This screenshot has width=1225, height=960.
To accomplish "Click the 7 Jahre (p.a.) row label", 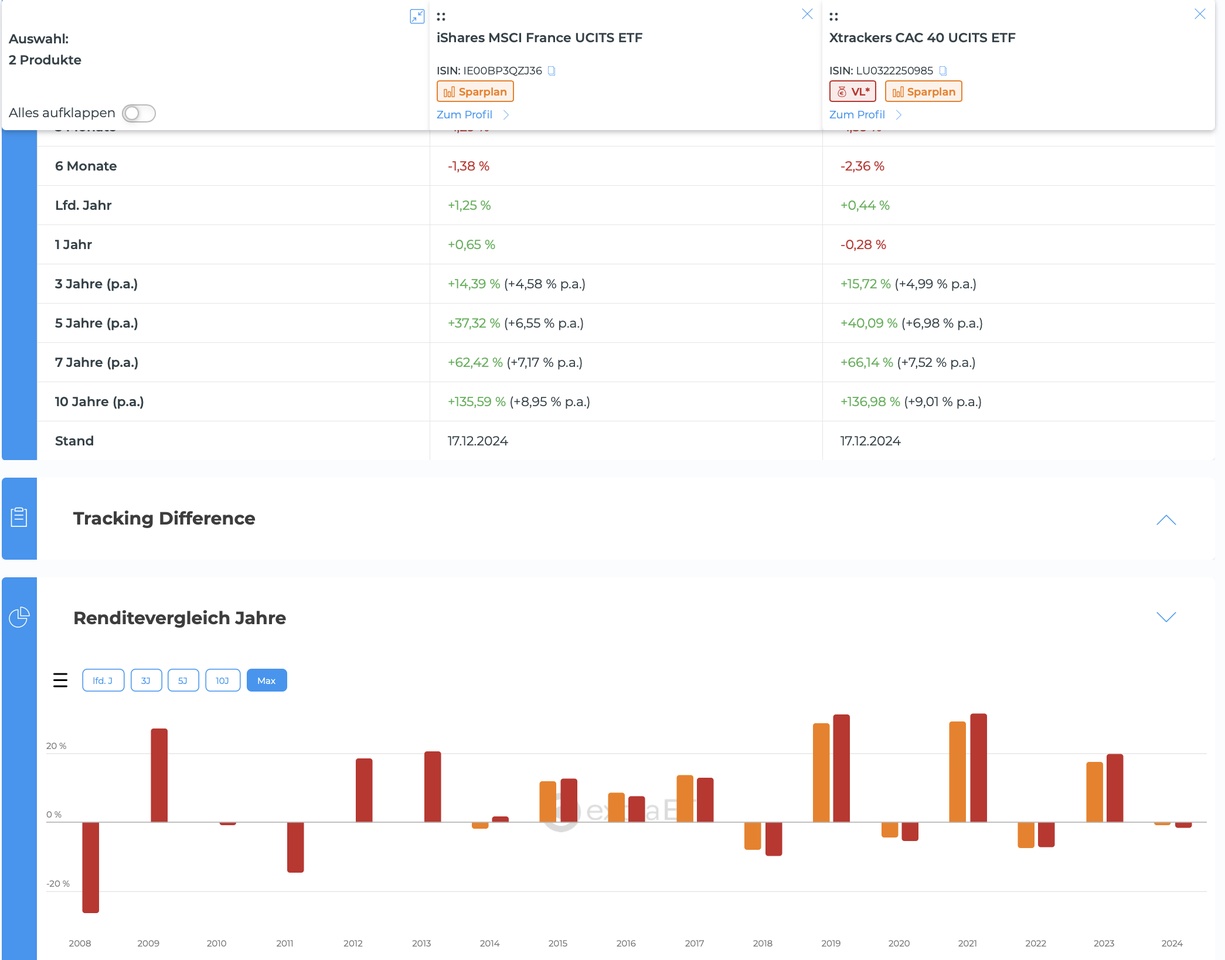I will click(x=96, y=362).
